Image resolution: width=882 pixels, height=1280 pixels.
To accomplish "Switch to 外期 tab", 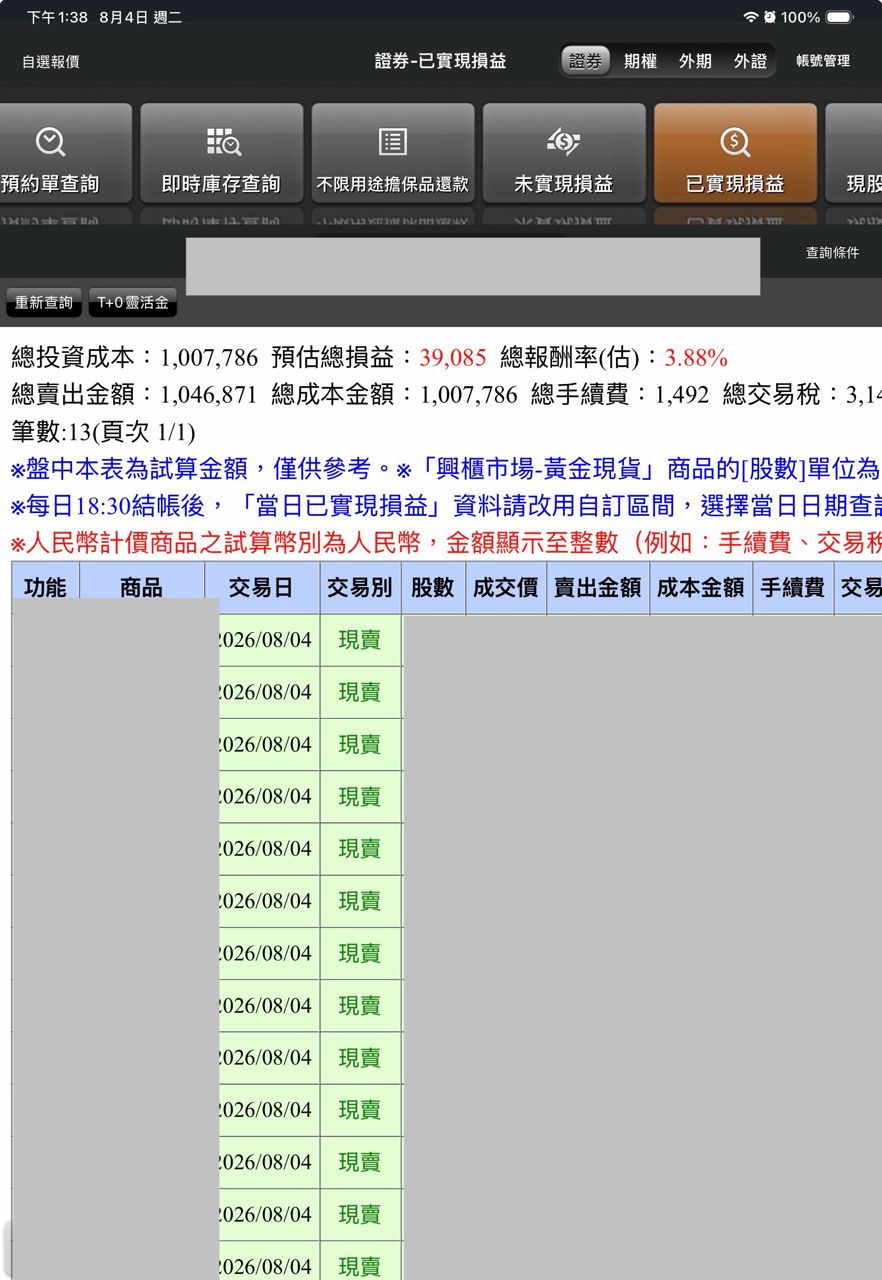I will [695, 61].
